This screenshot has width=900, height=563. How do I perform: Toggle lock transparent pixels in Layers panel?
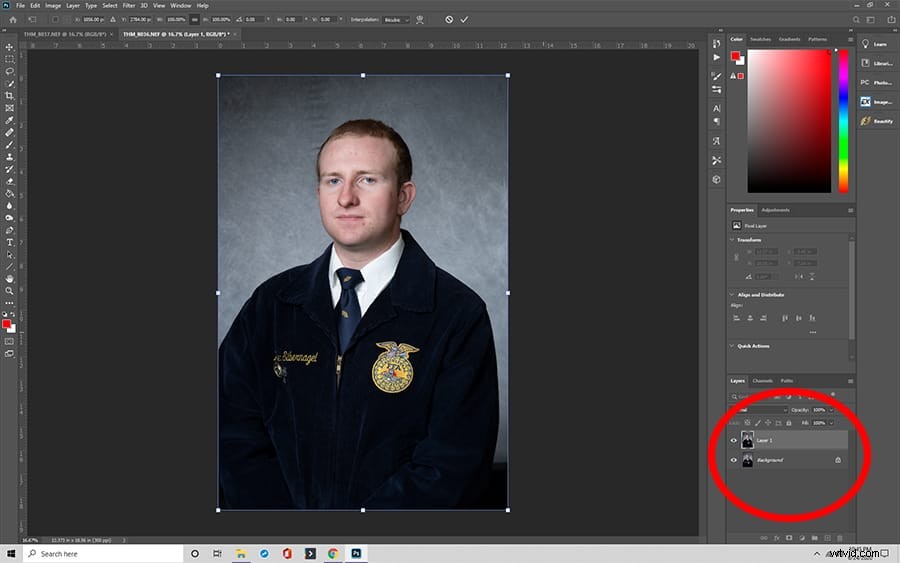click(747, 423)
